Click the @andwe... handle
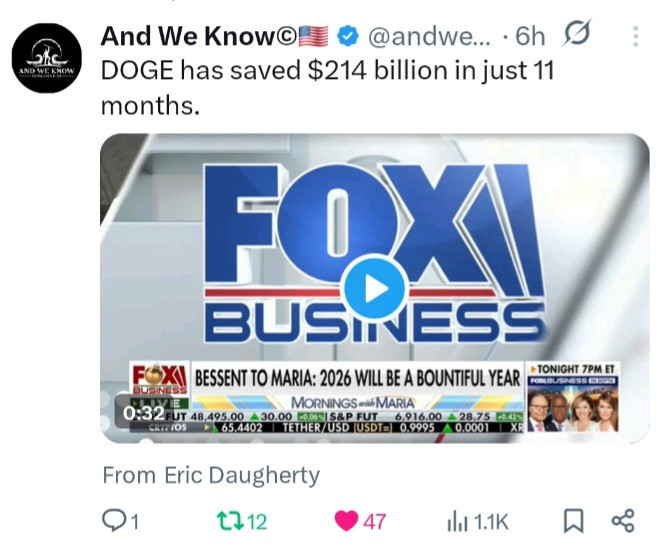The height and width of the screenshot is (549, 661). 429,37
